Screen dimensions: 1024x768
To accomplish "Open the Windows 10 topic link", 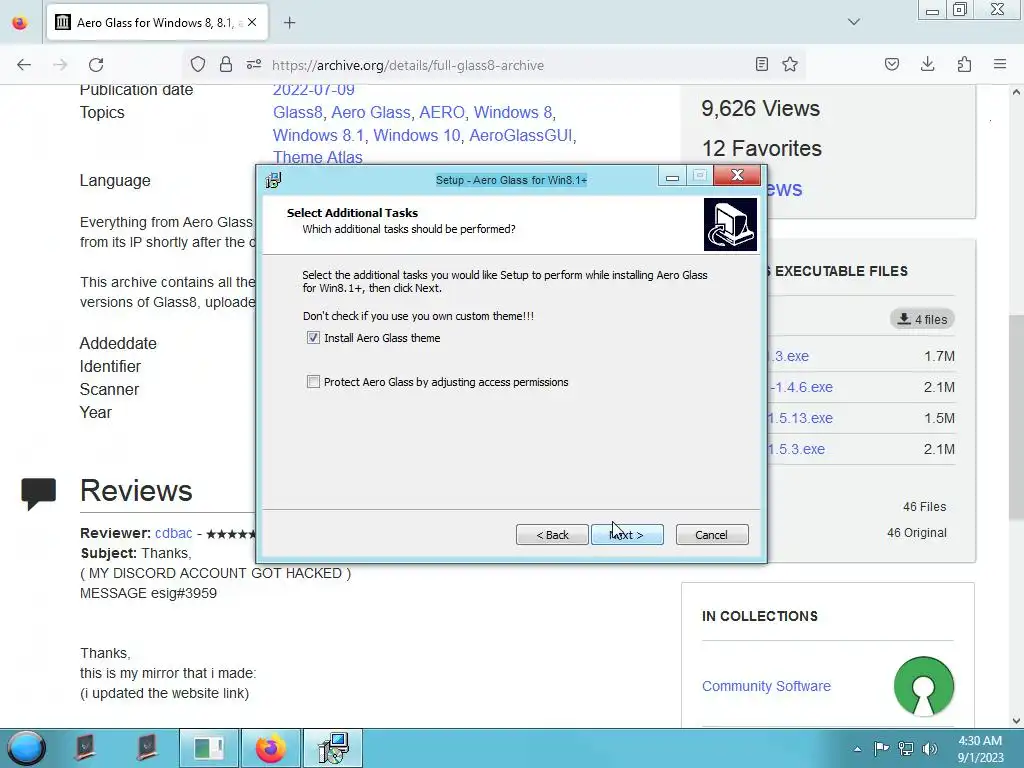I will tap(417, 135).
